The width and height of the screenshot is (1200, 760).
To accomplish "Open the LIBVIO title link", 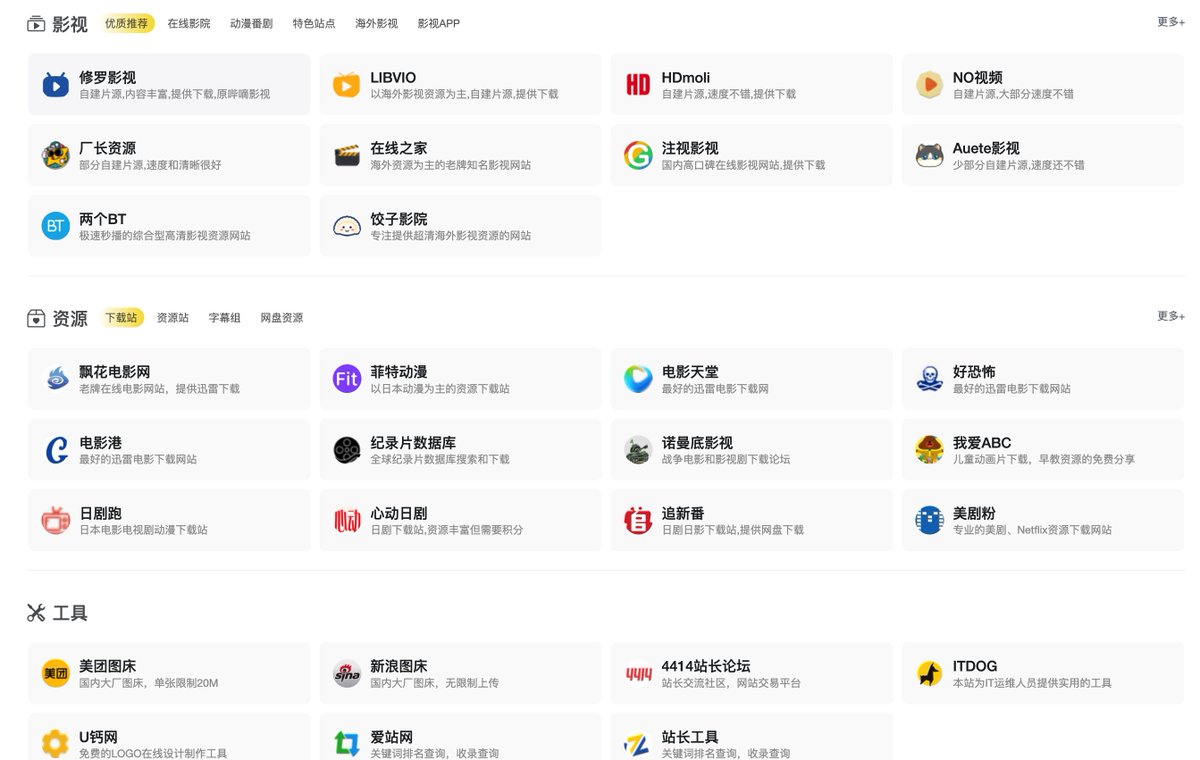I will [x=393, y=77].
